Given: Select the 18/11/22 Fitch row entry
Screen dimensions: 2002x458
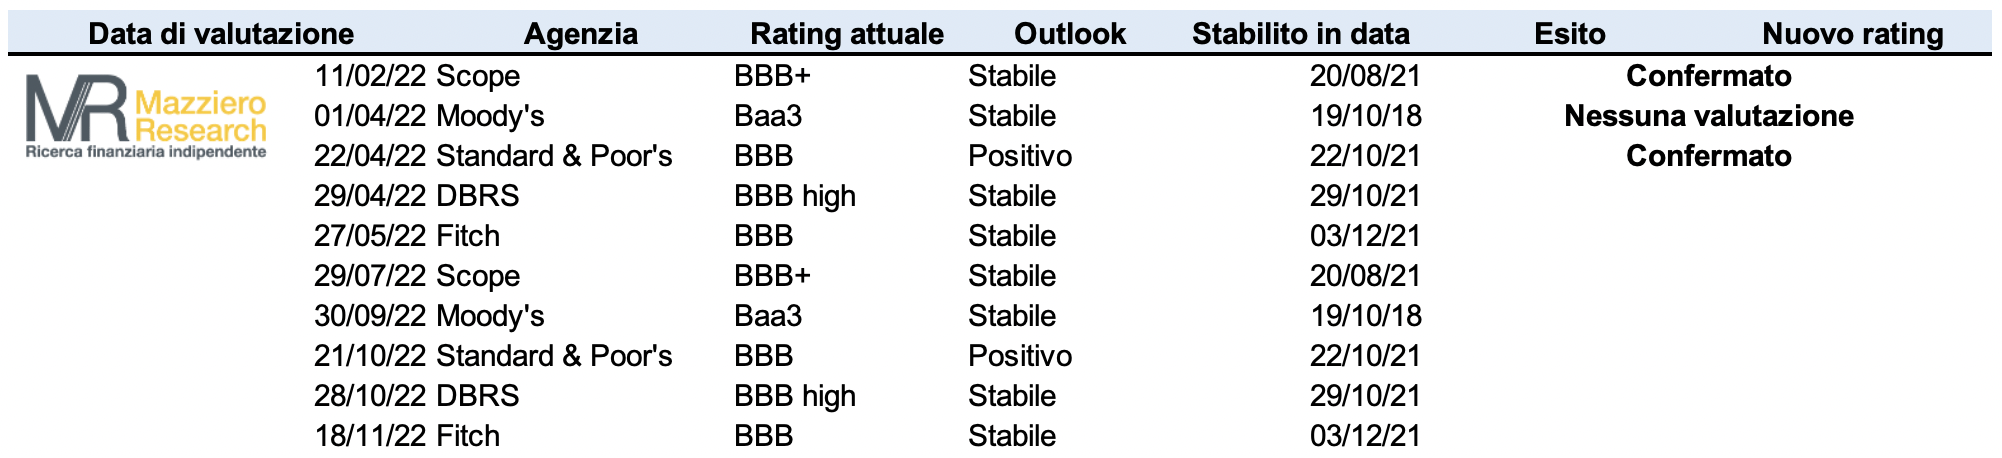Looking at the screenshot, I should [407, 436].
